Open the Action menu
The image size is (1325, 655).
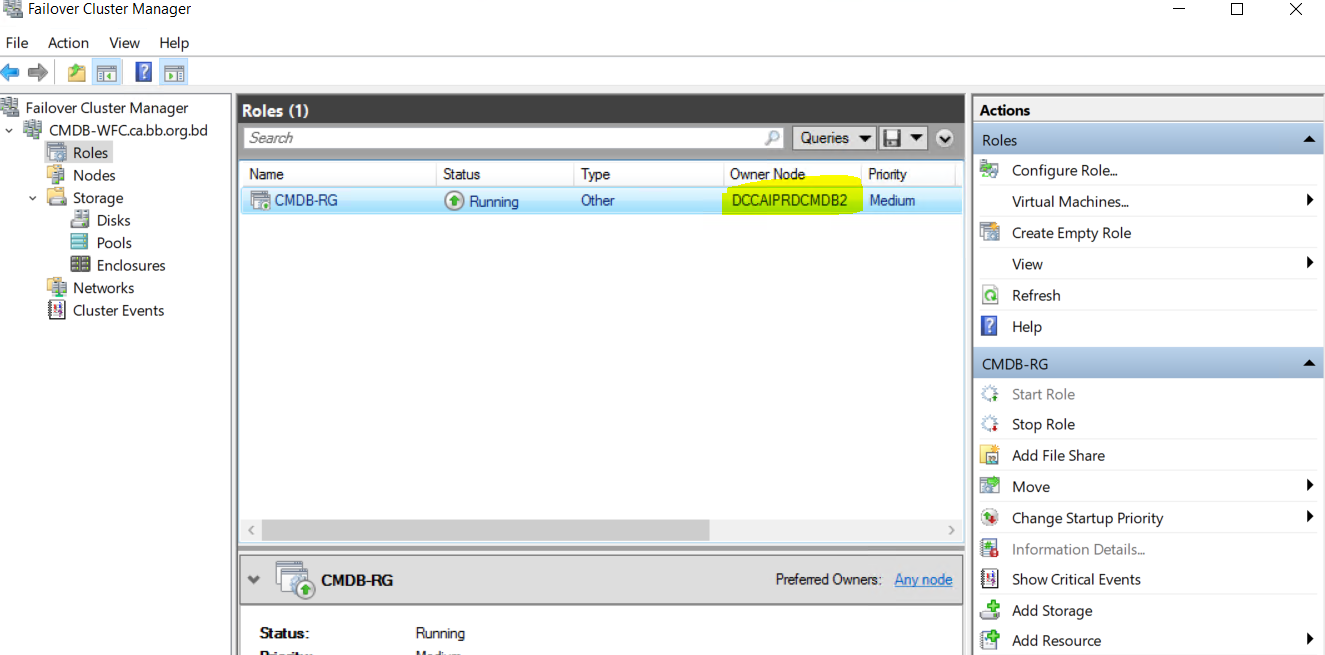point(68,43)
